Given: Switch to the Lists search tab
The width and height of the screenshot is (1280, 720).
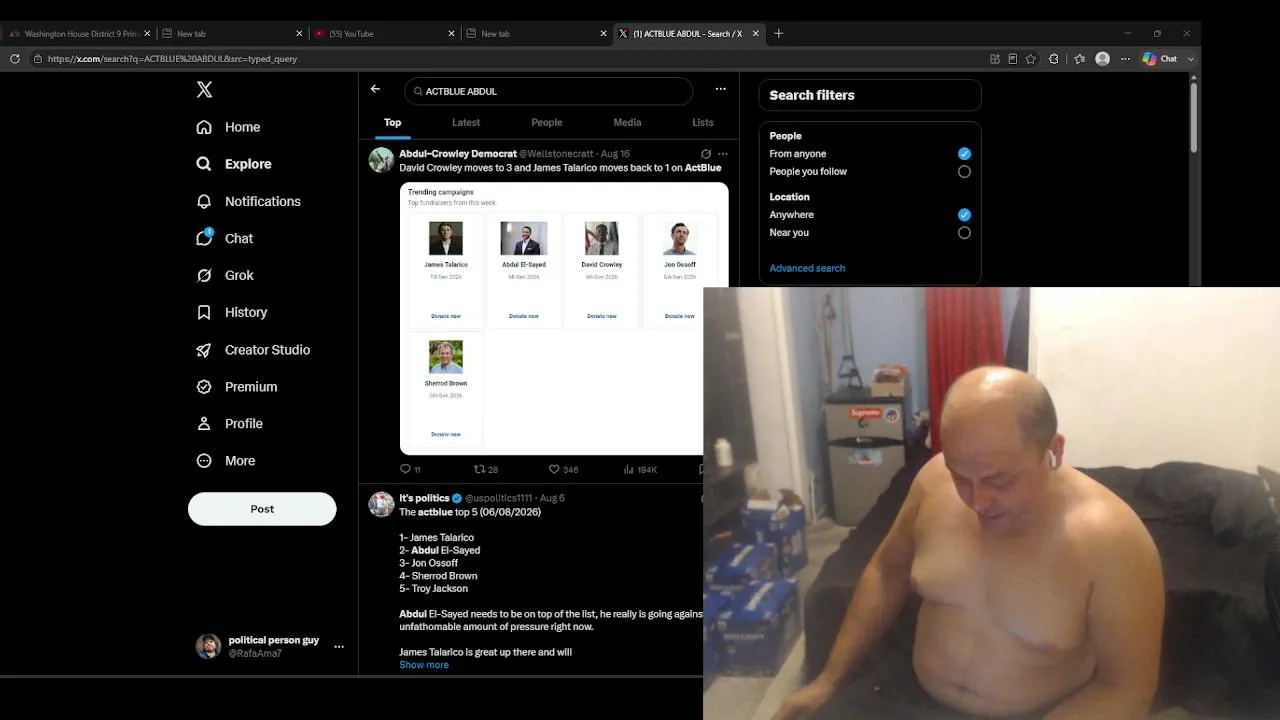Looking at the screenshot, I should point(703,122).
